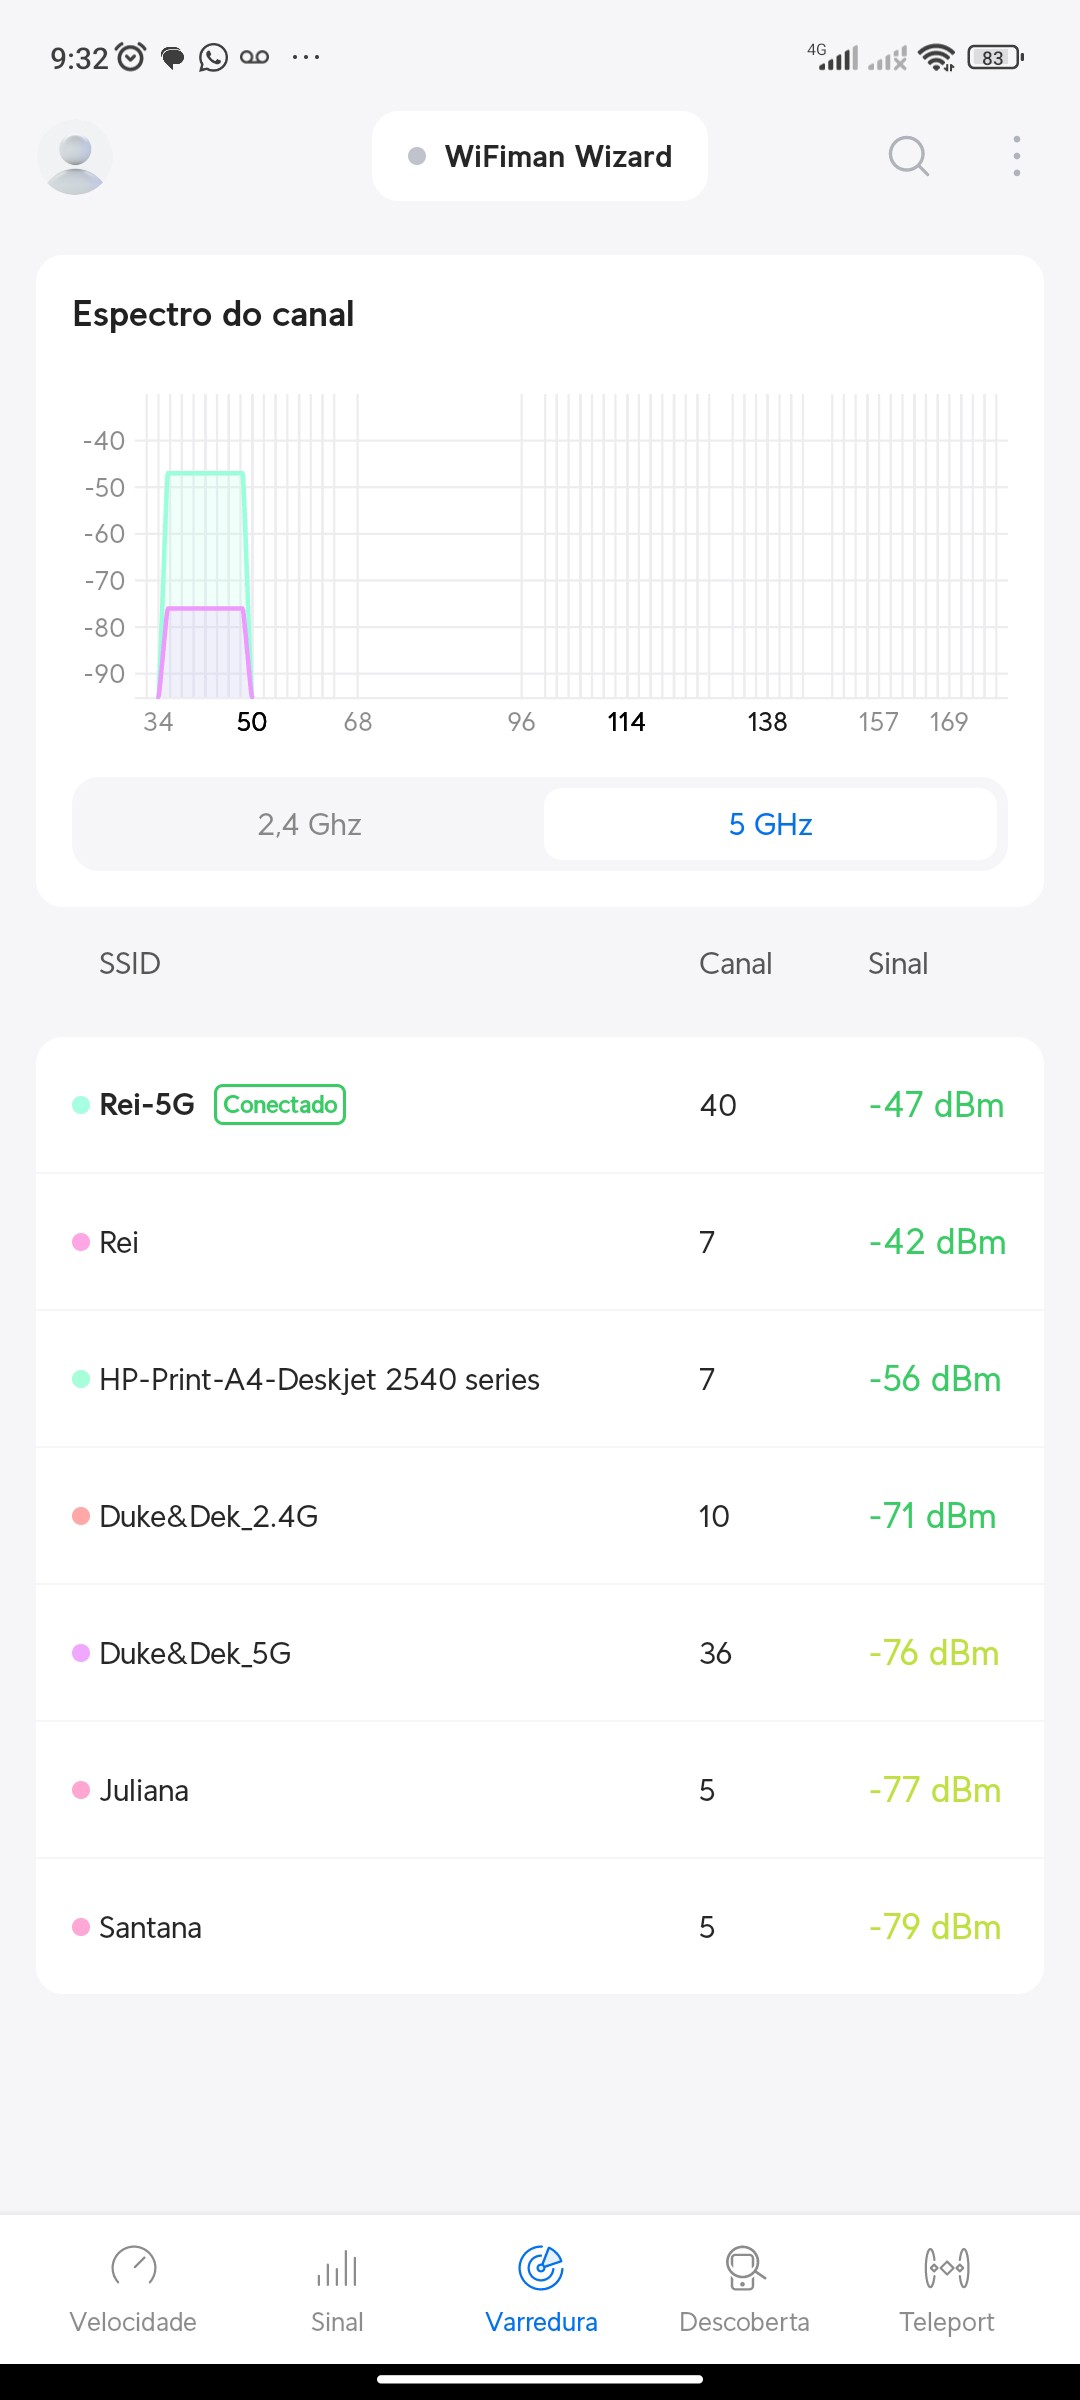Screen dimensions: 1080x2400
Task: Tap the search magnifier icon
Action: coord(908,157)
